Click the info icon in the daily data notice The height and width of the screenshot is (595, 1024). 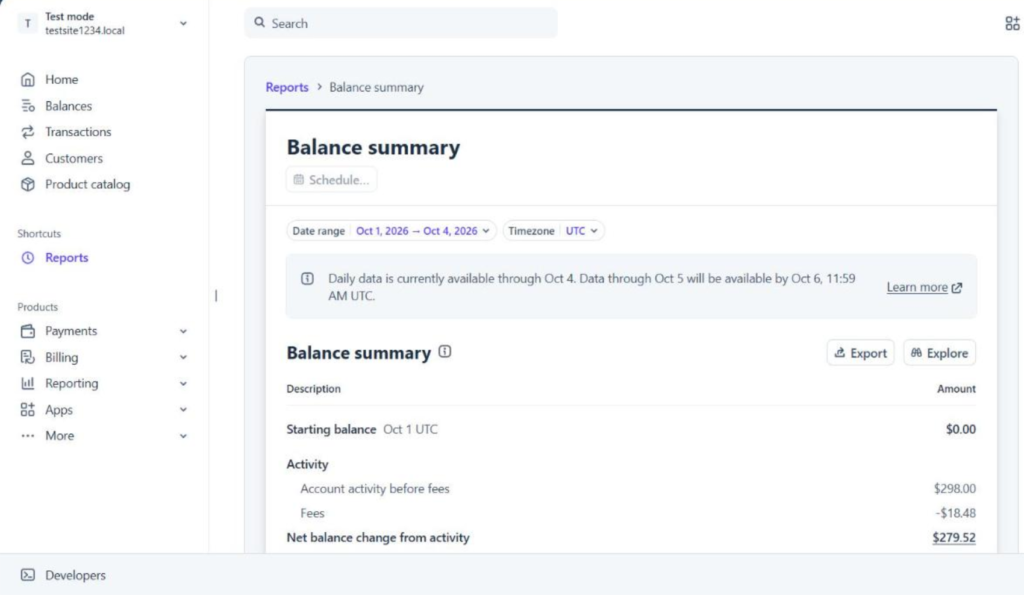(x=307, y=279)
